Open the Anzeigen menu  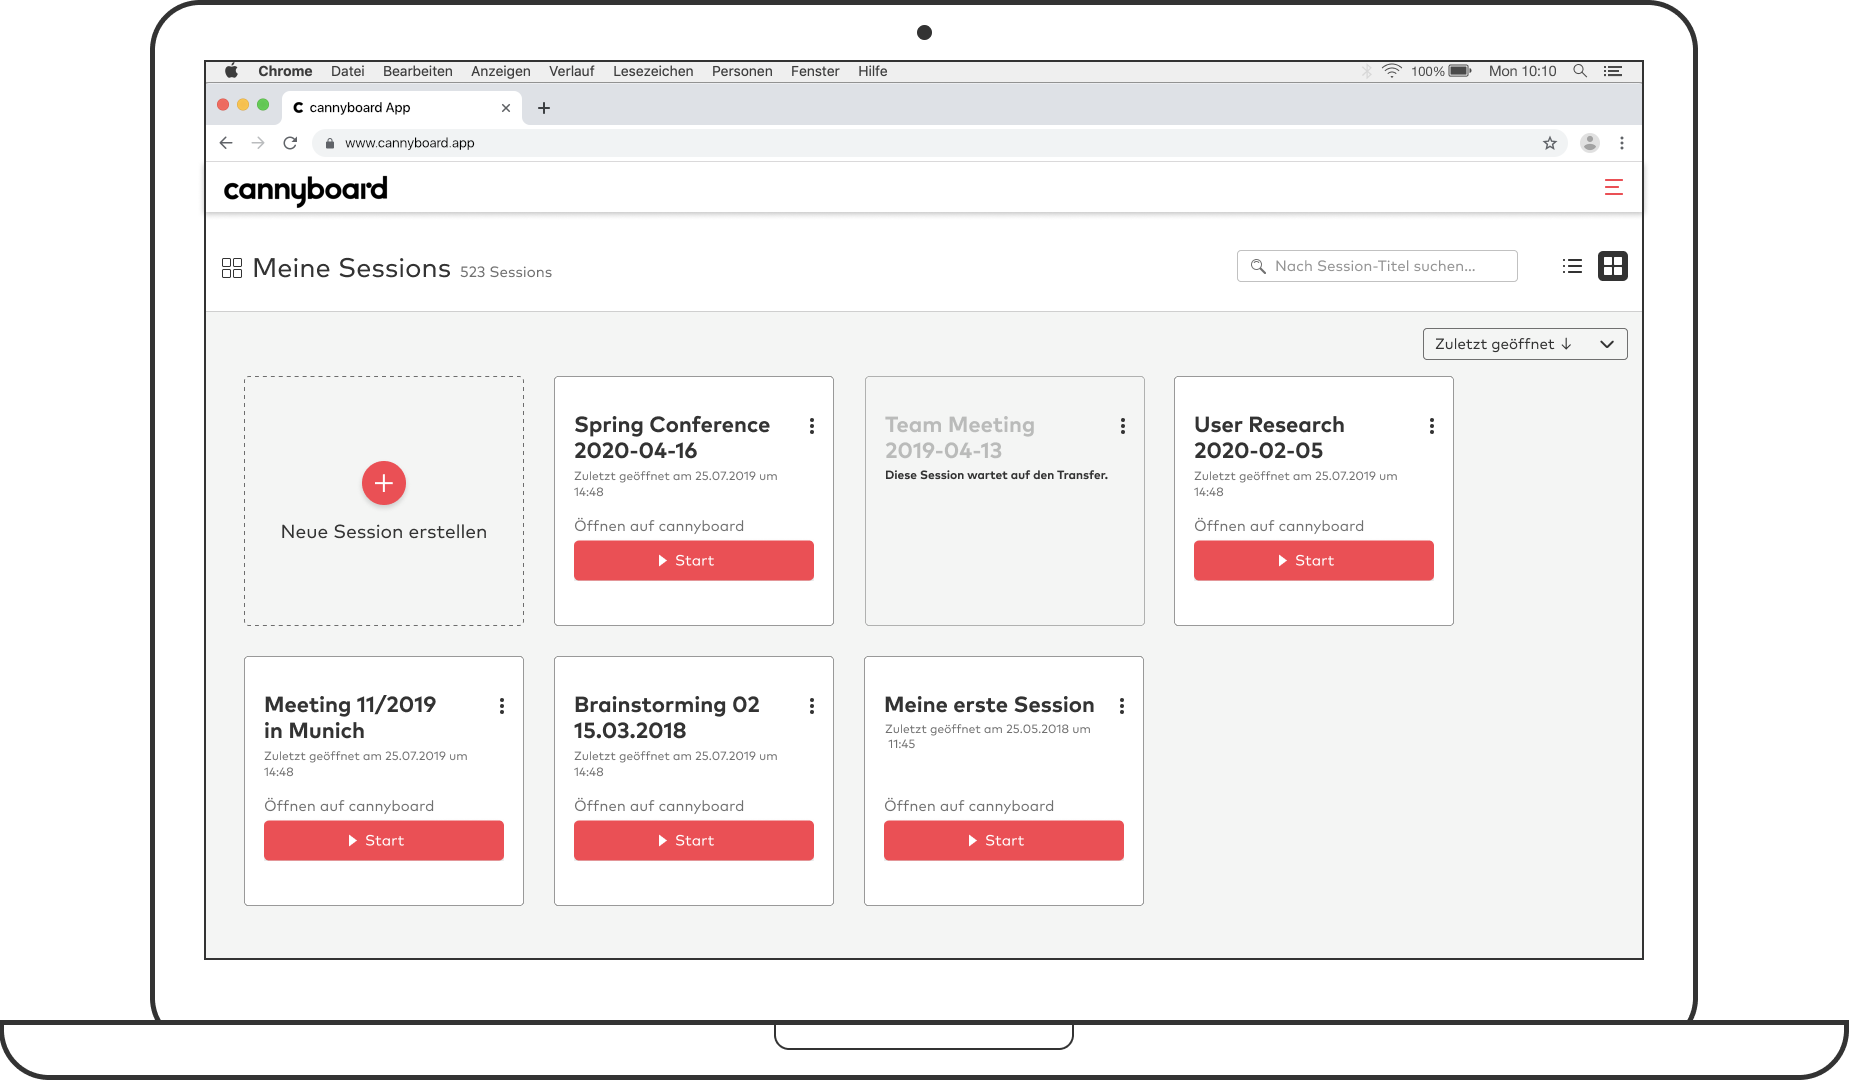(501, 71)
